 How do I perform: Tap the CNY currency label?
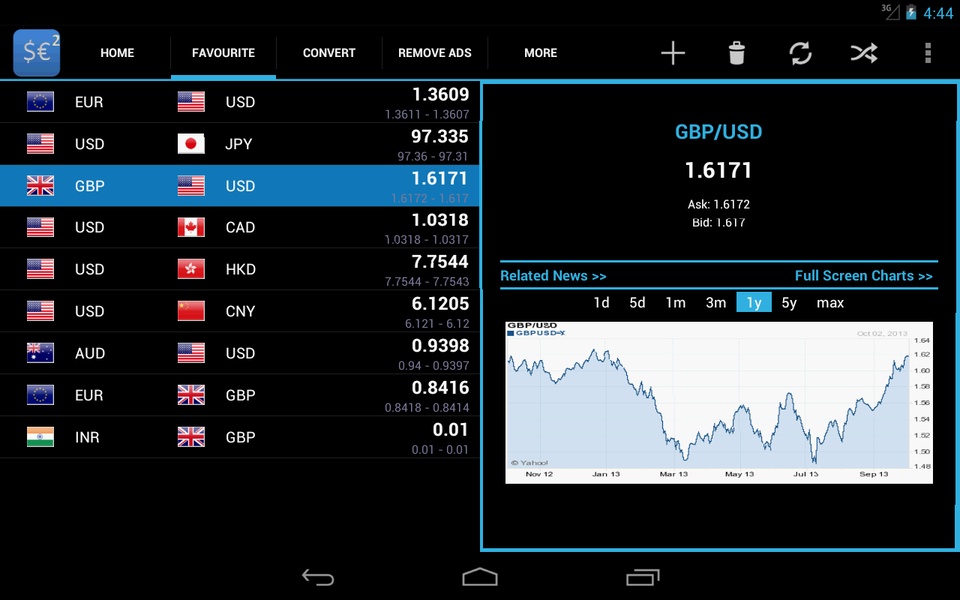click(240, 311)
